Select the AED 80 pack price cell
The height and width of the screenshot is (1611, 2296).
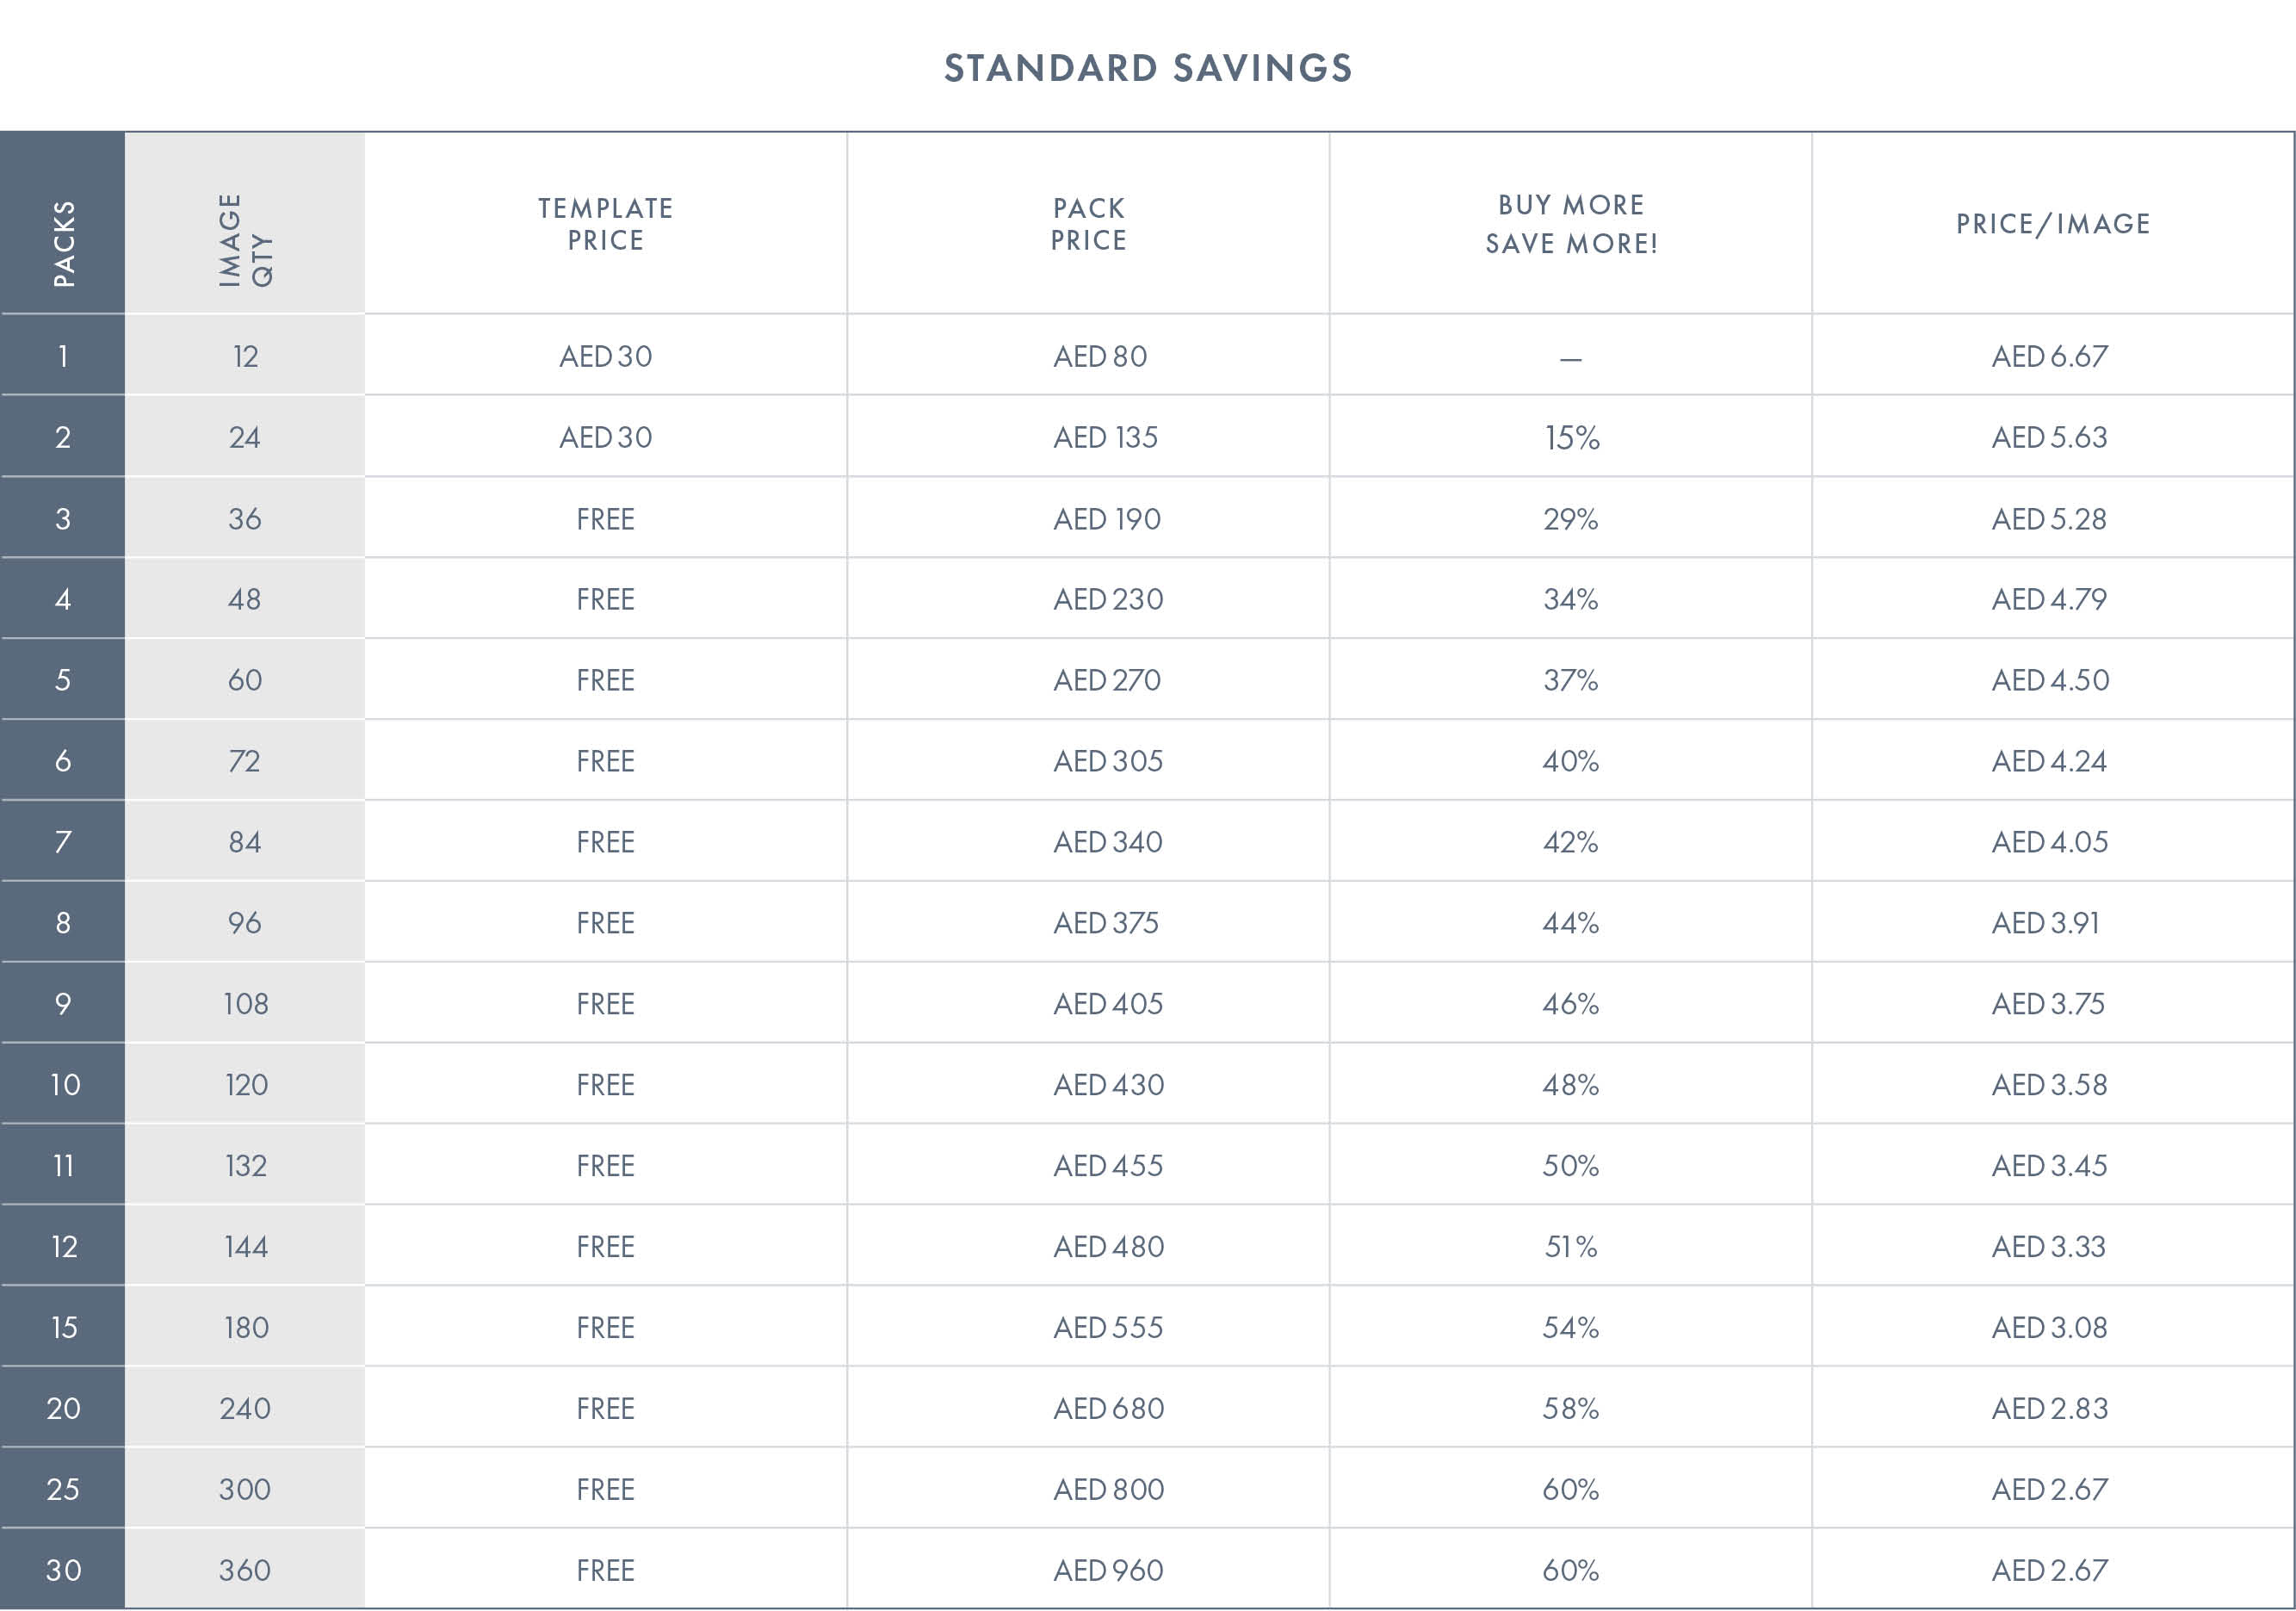pyautogui.click(x=1100, y=356)
